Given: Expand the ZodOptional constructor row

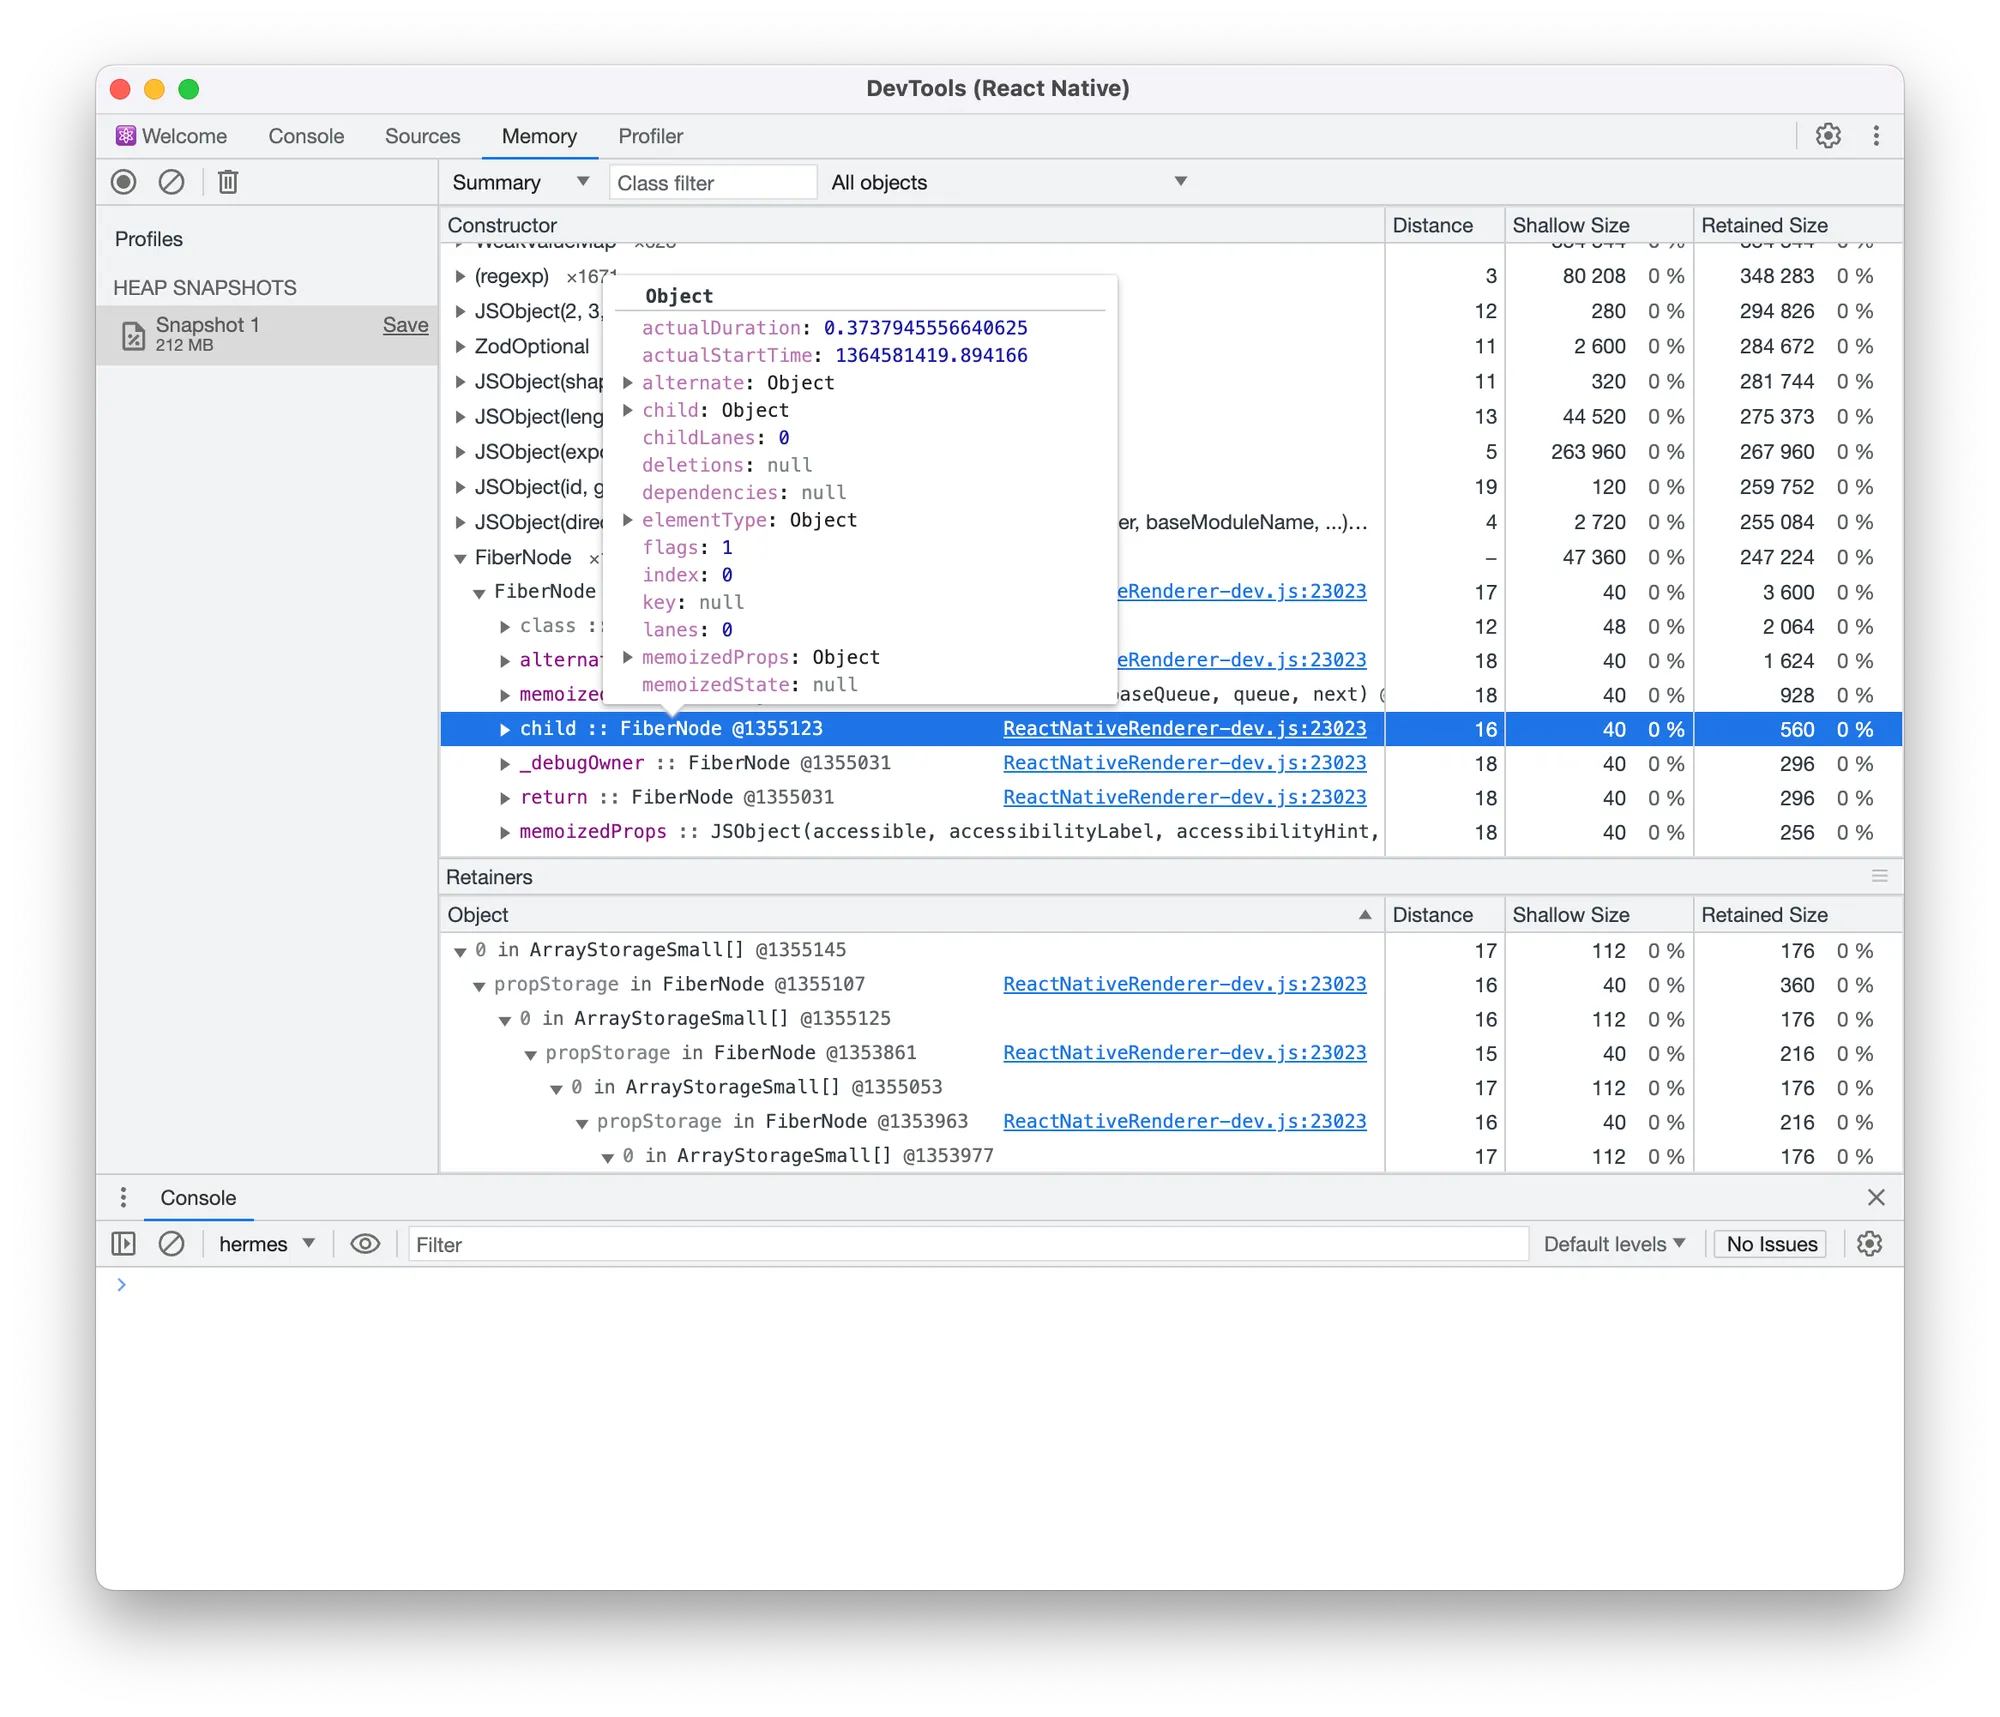Looking at the screenshot, I should (460, 347).
